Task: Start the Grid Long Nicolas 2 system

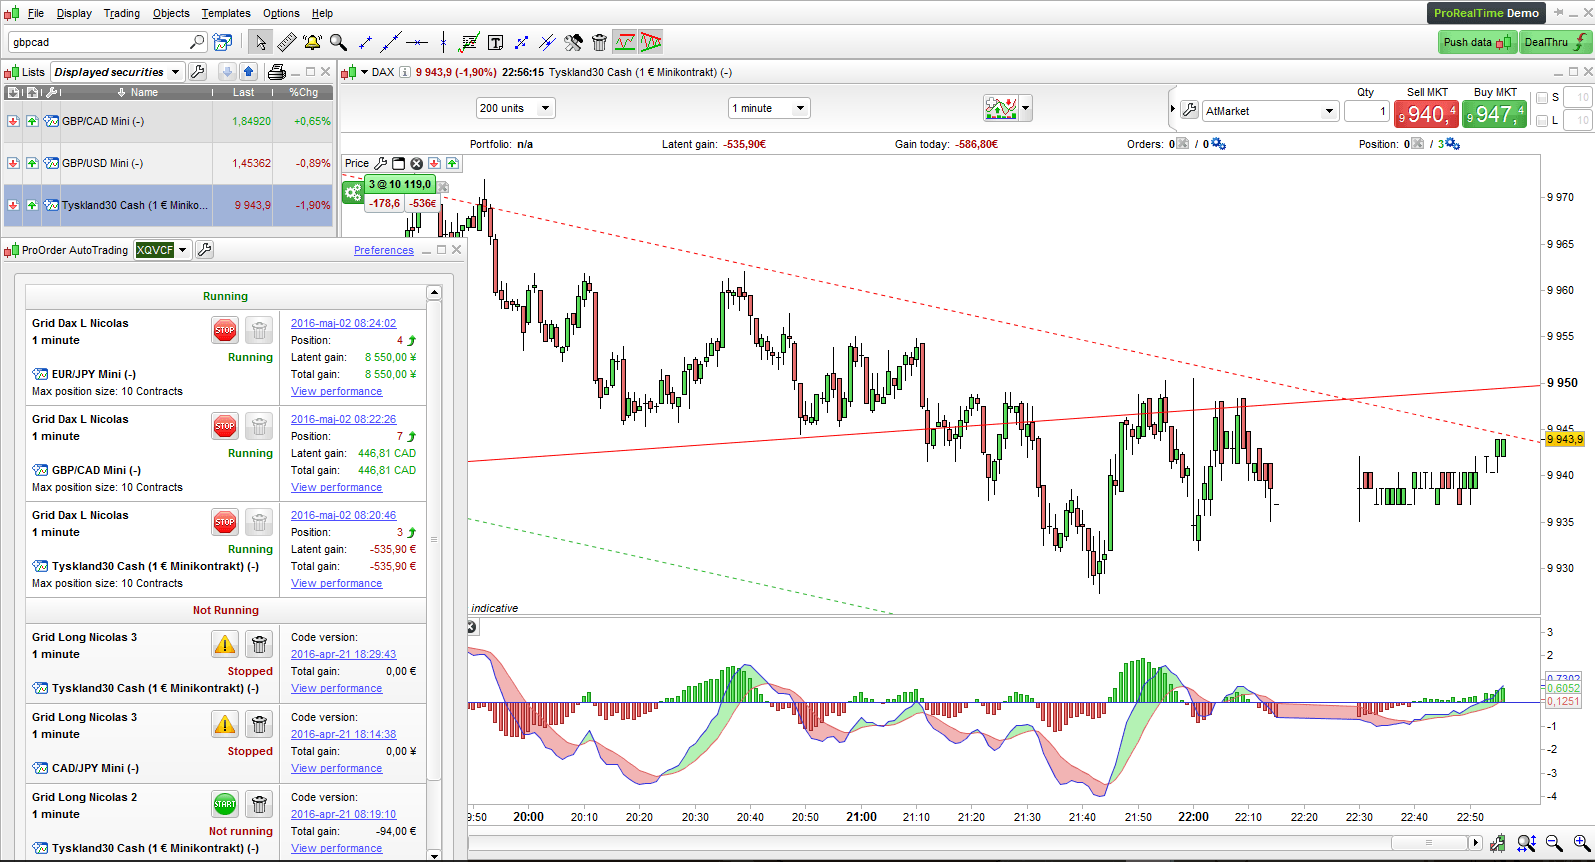Action: (x=225, y=804)
